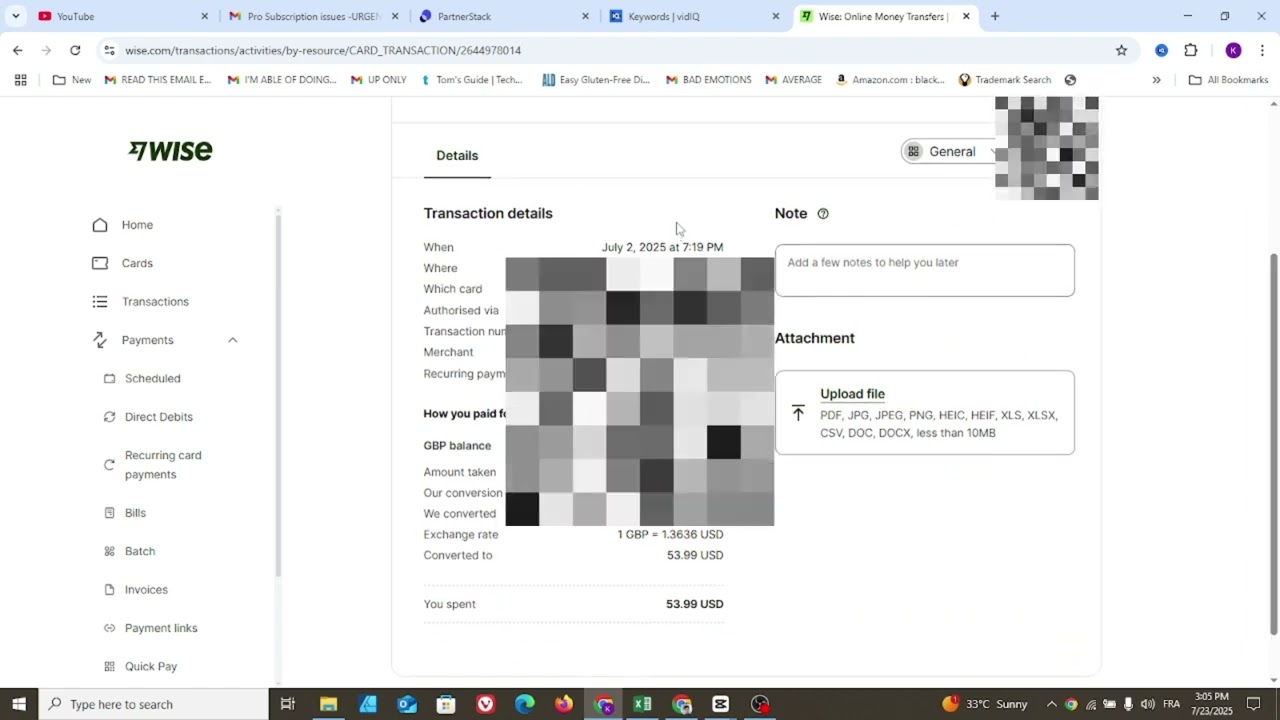The width and height of the screenshot is (1280, 720).
Task: Click the address bar URL
Action: 323,50
